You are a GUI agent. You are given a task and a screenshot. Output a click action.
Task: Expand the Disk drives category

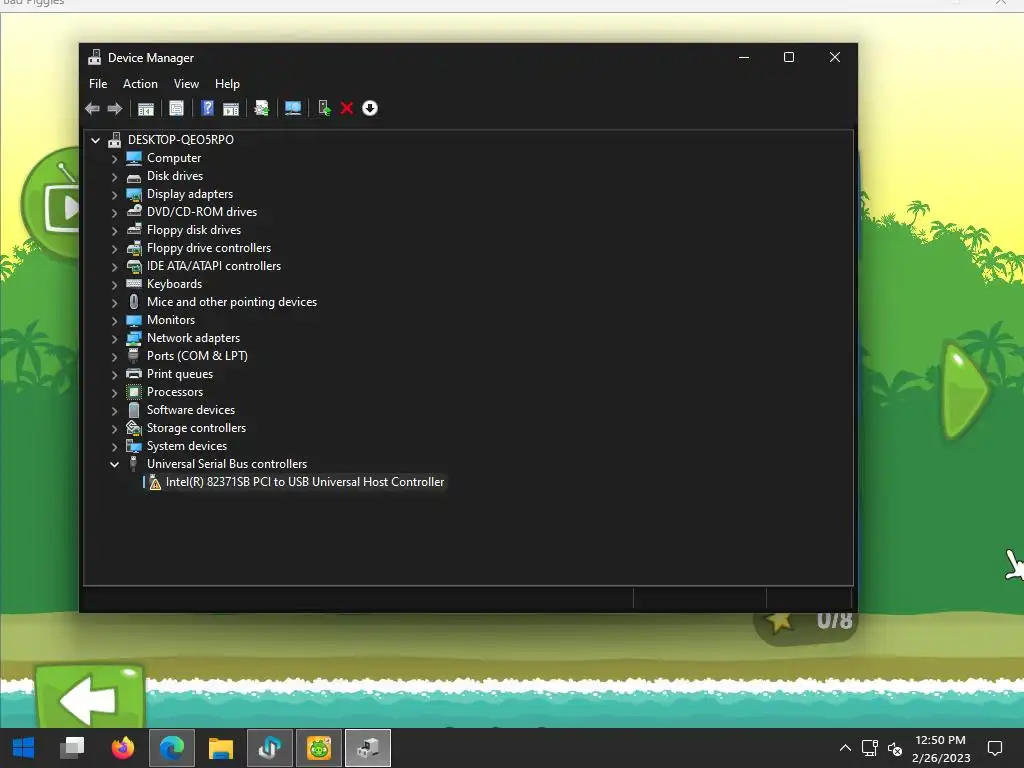(x=115, y=176)
